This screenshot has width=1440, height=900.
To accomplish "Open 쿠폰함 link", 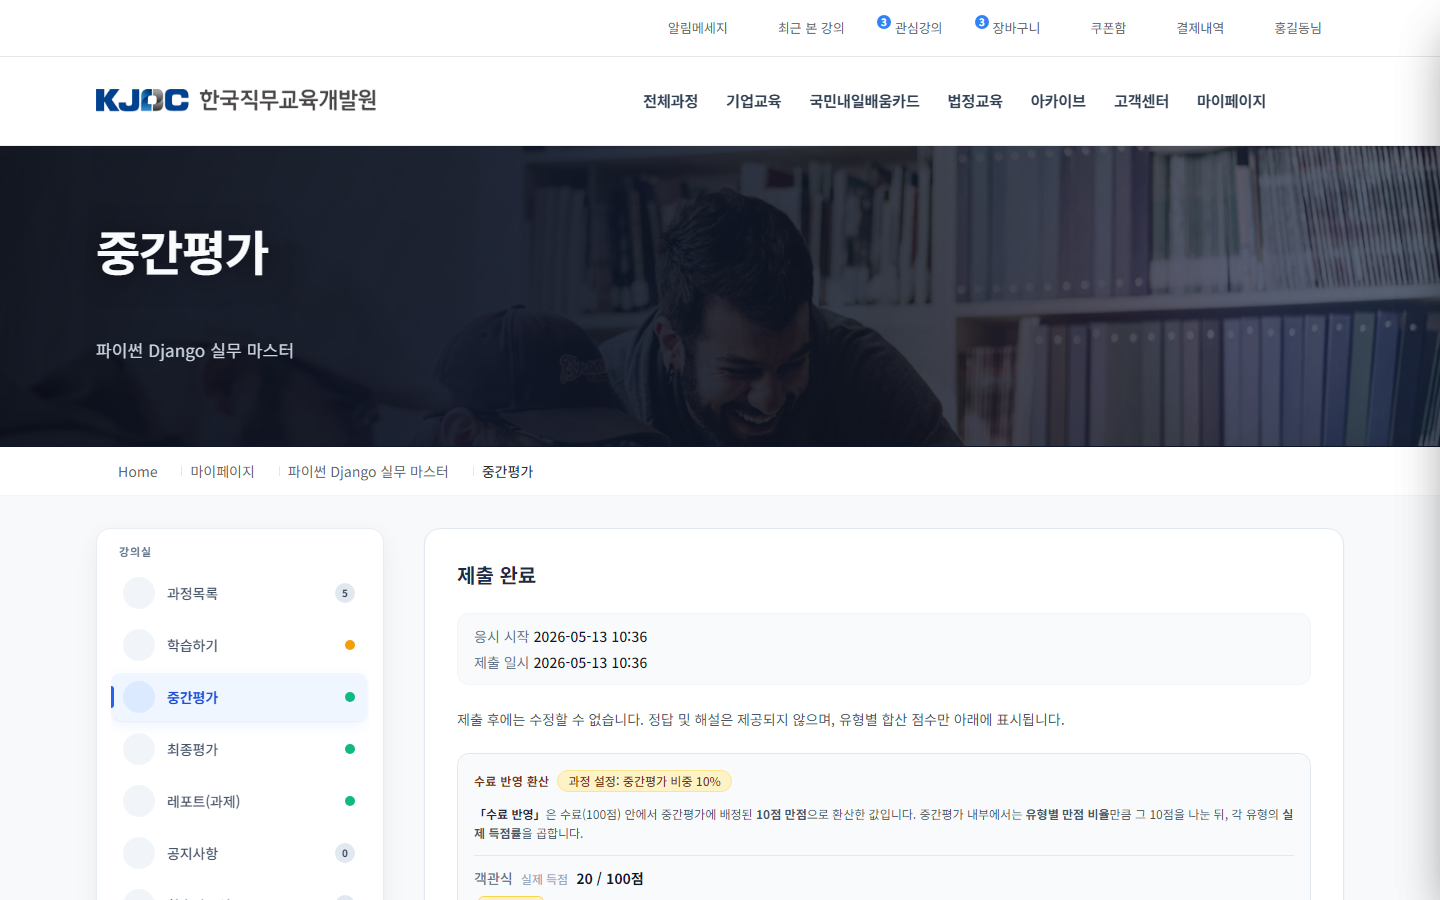I will (1108, 28).
